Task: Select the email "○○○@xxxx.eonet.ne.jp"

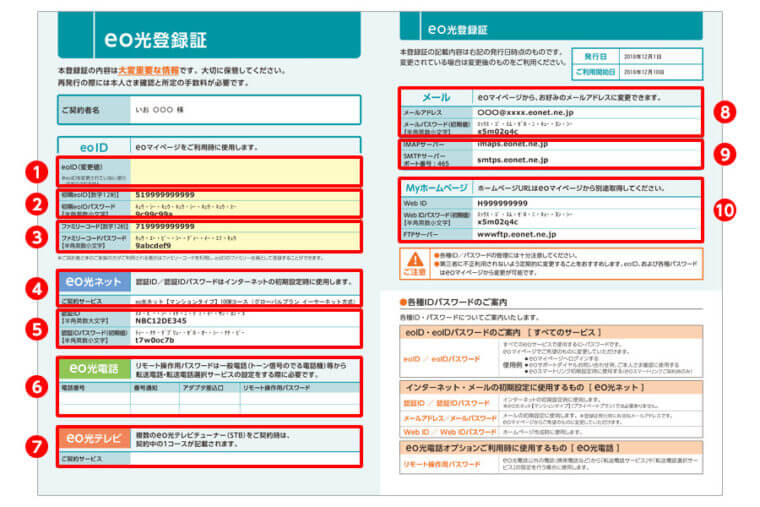Action: point(525,112)
